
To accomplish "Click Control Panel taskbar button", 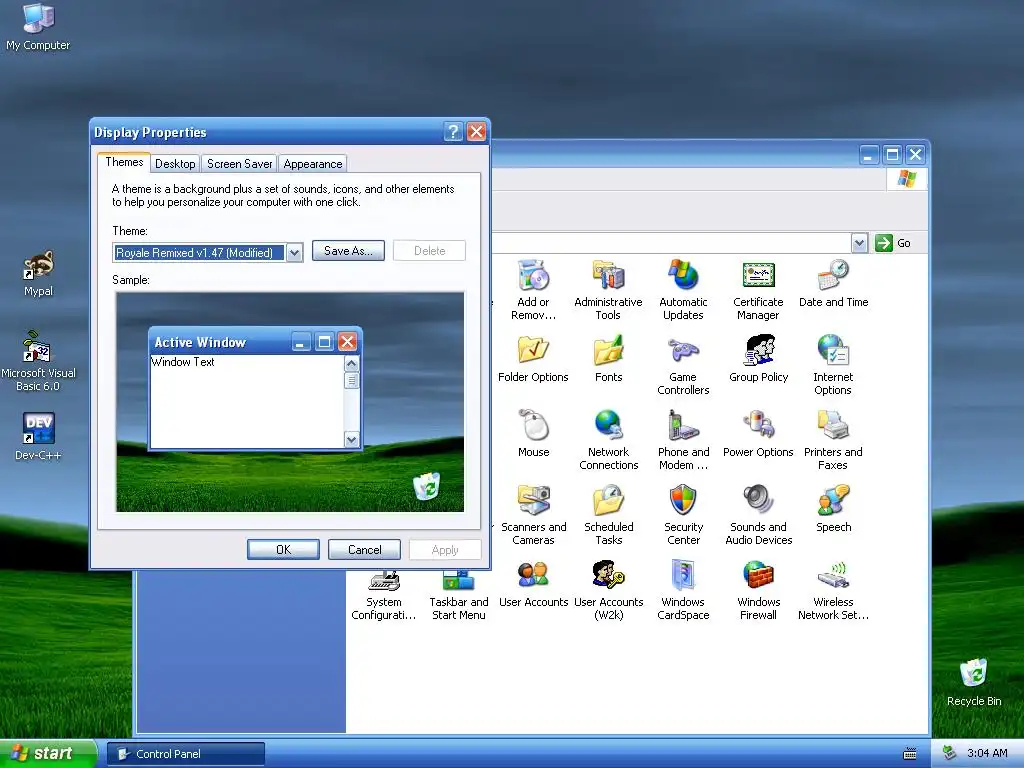I will [x=186, y=754].
